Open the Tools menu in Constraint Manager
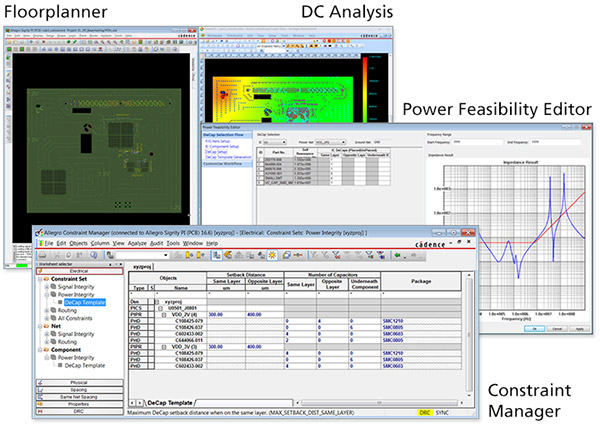This screenshot has width=600, height=429. click(x=173, y=243)
